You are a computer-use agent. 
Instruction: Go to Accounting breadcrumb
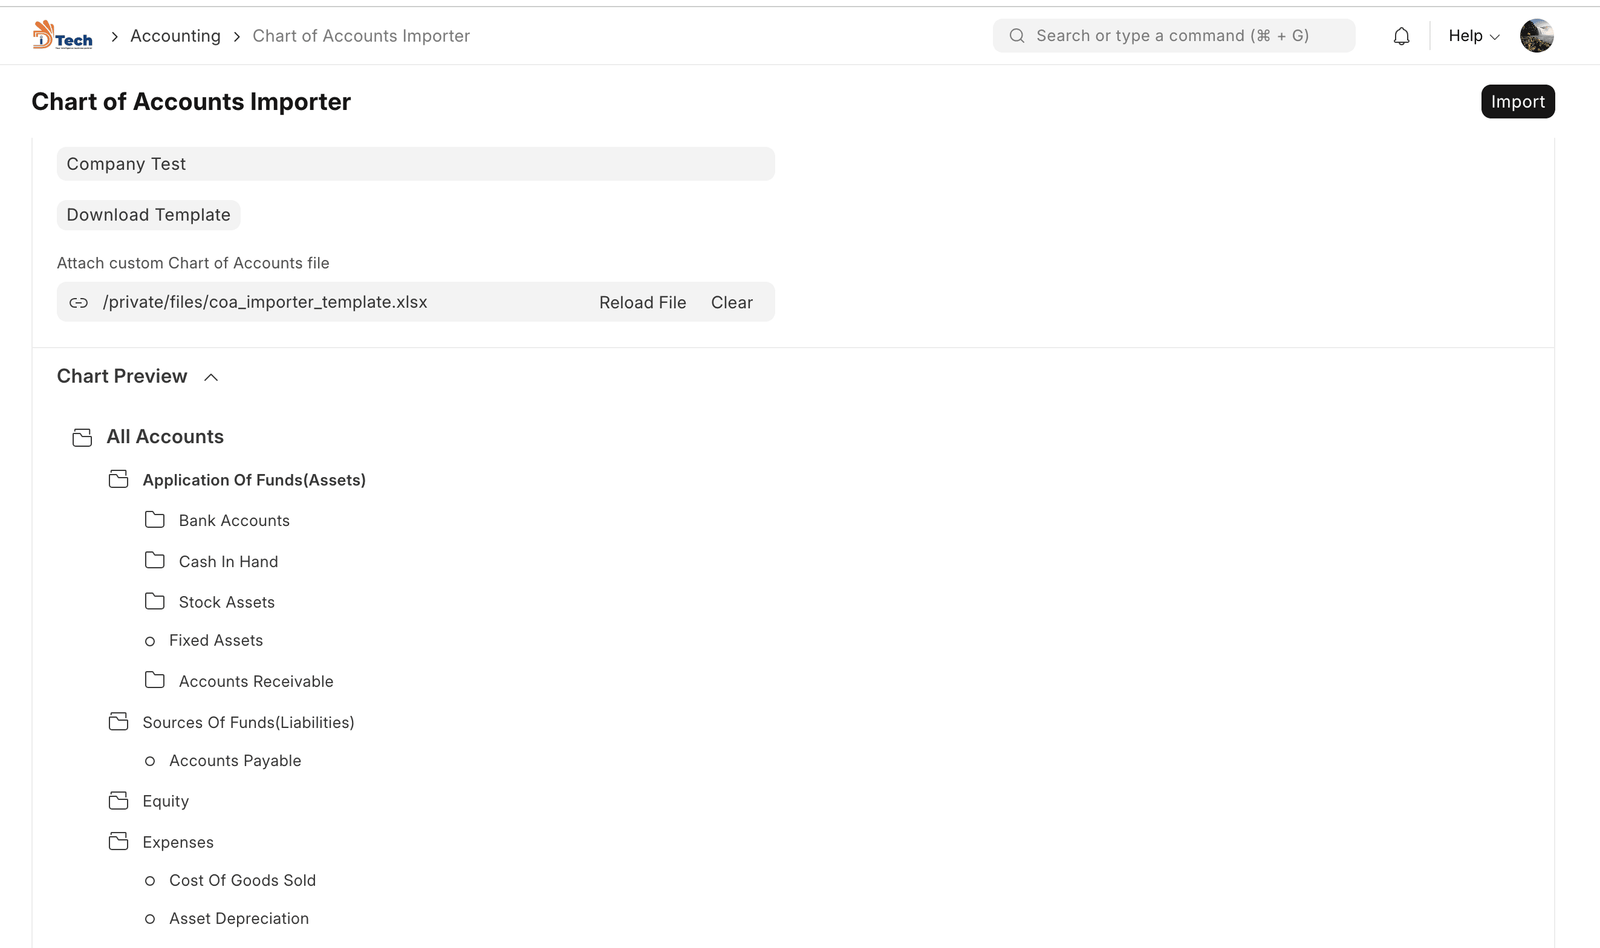pos(175,36)
